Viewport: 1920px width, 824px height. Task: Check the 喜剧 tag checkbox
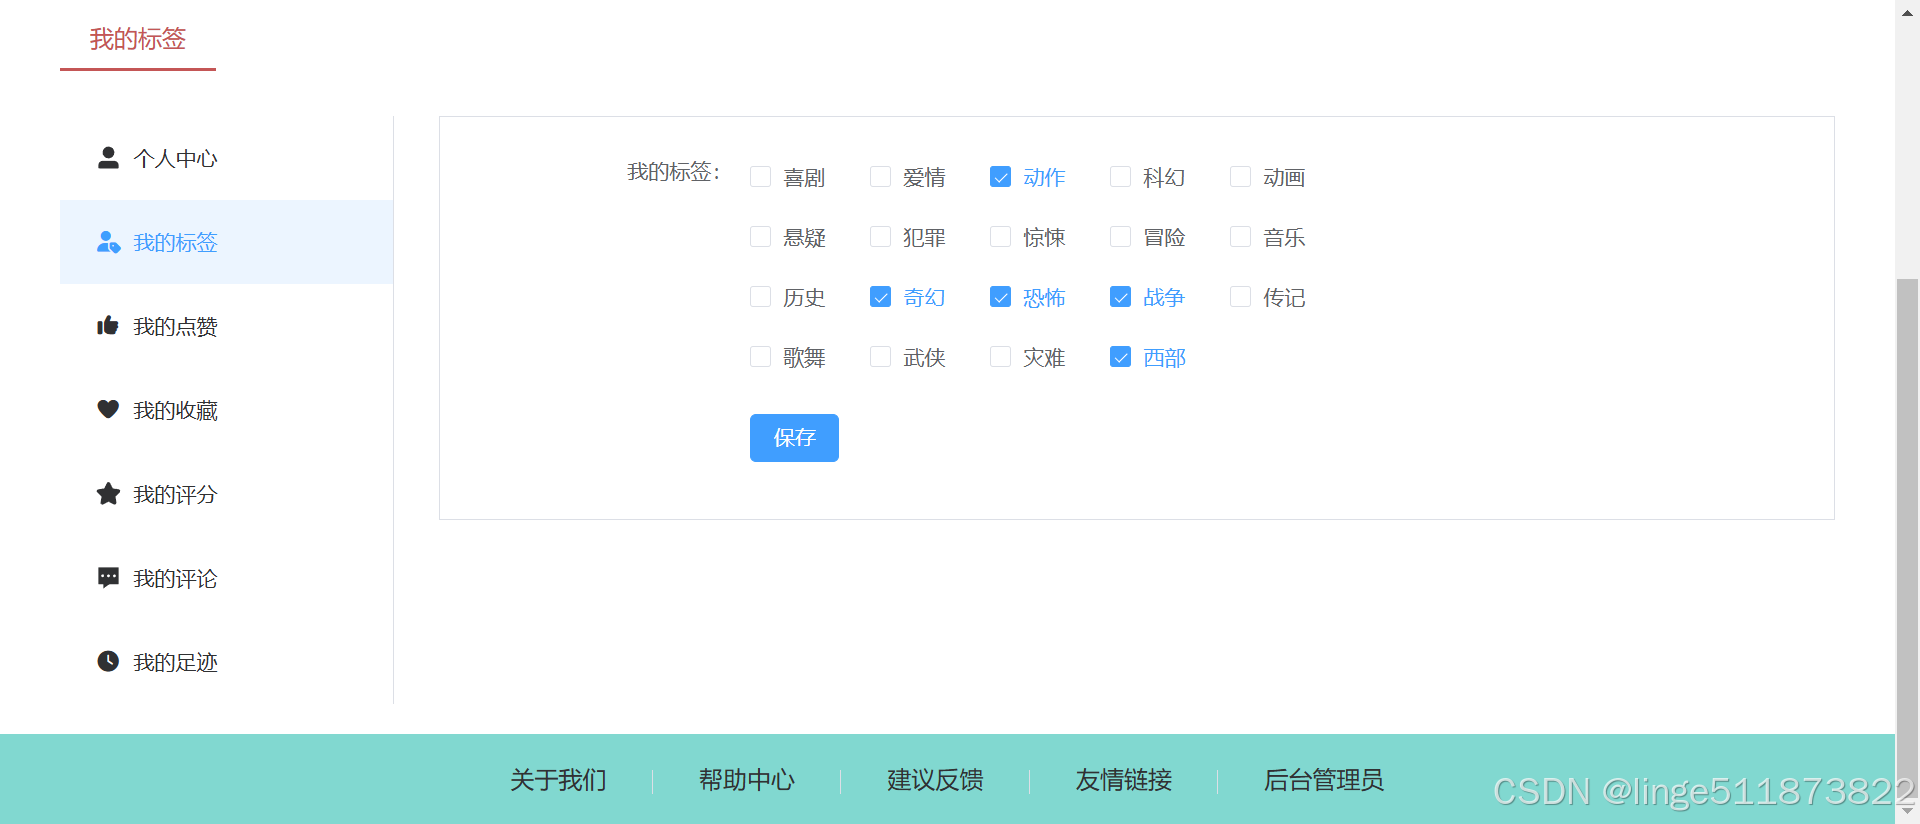pyautogui.click(x=760, y=177)
